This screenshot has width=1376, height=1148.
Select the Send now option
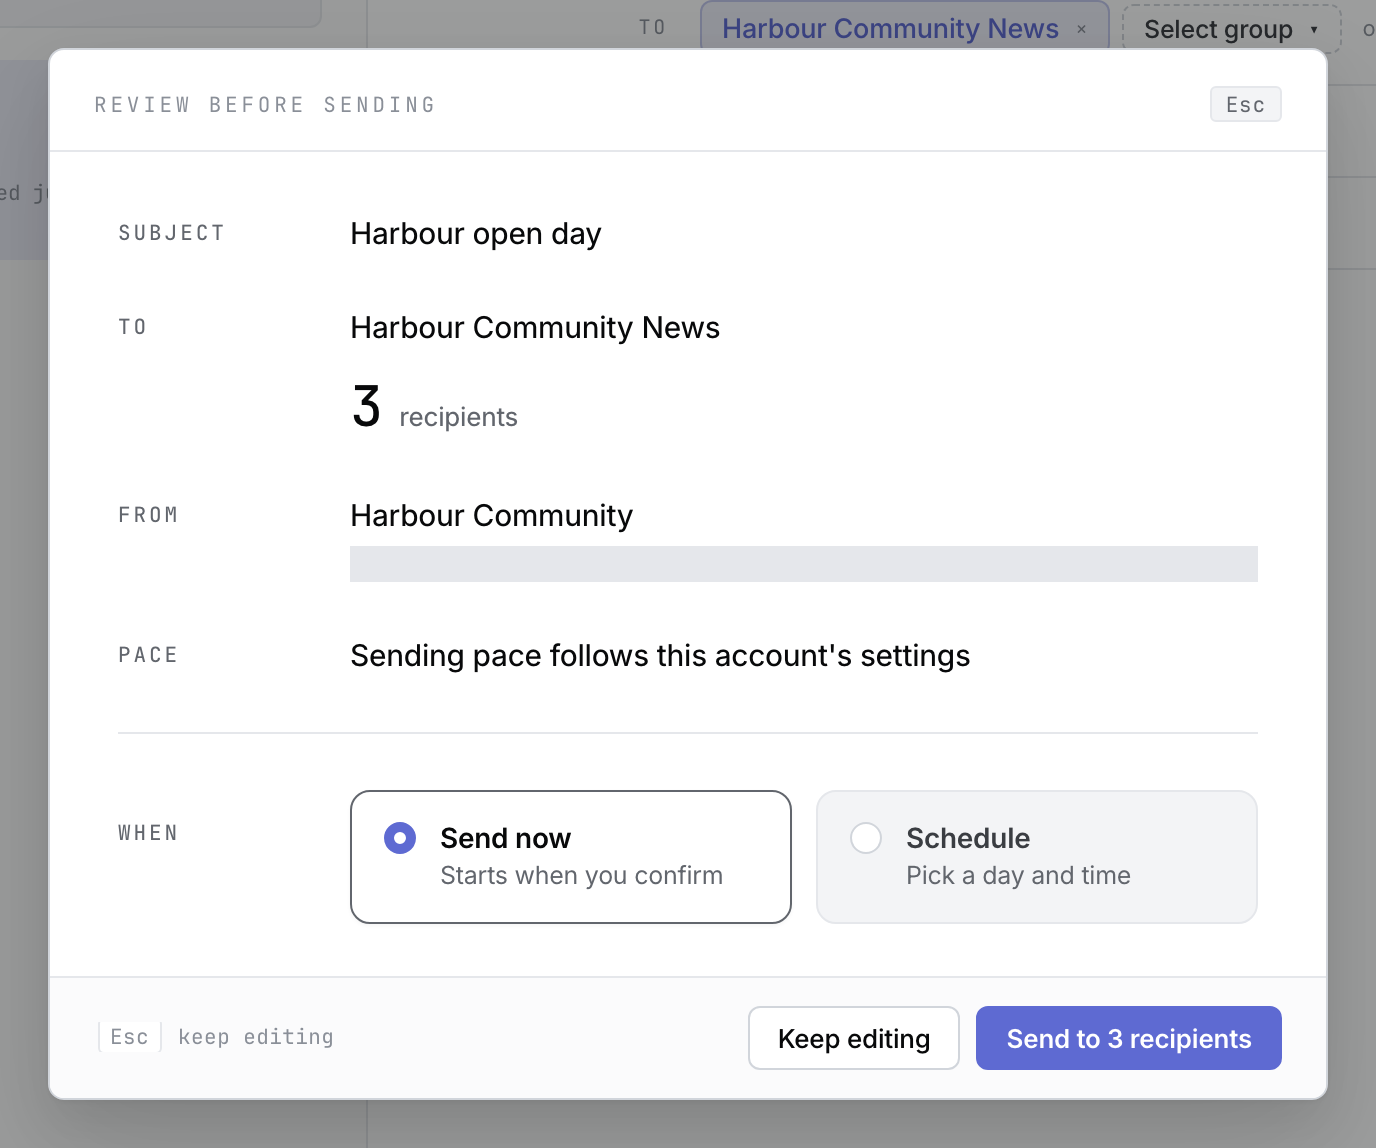pos(571,857)
